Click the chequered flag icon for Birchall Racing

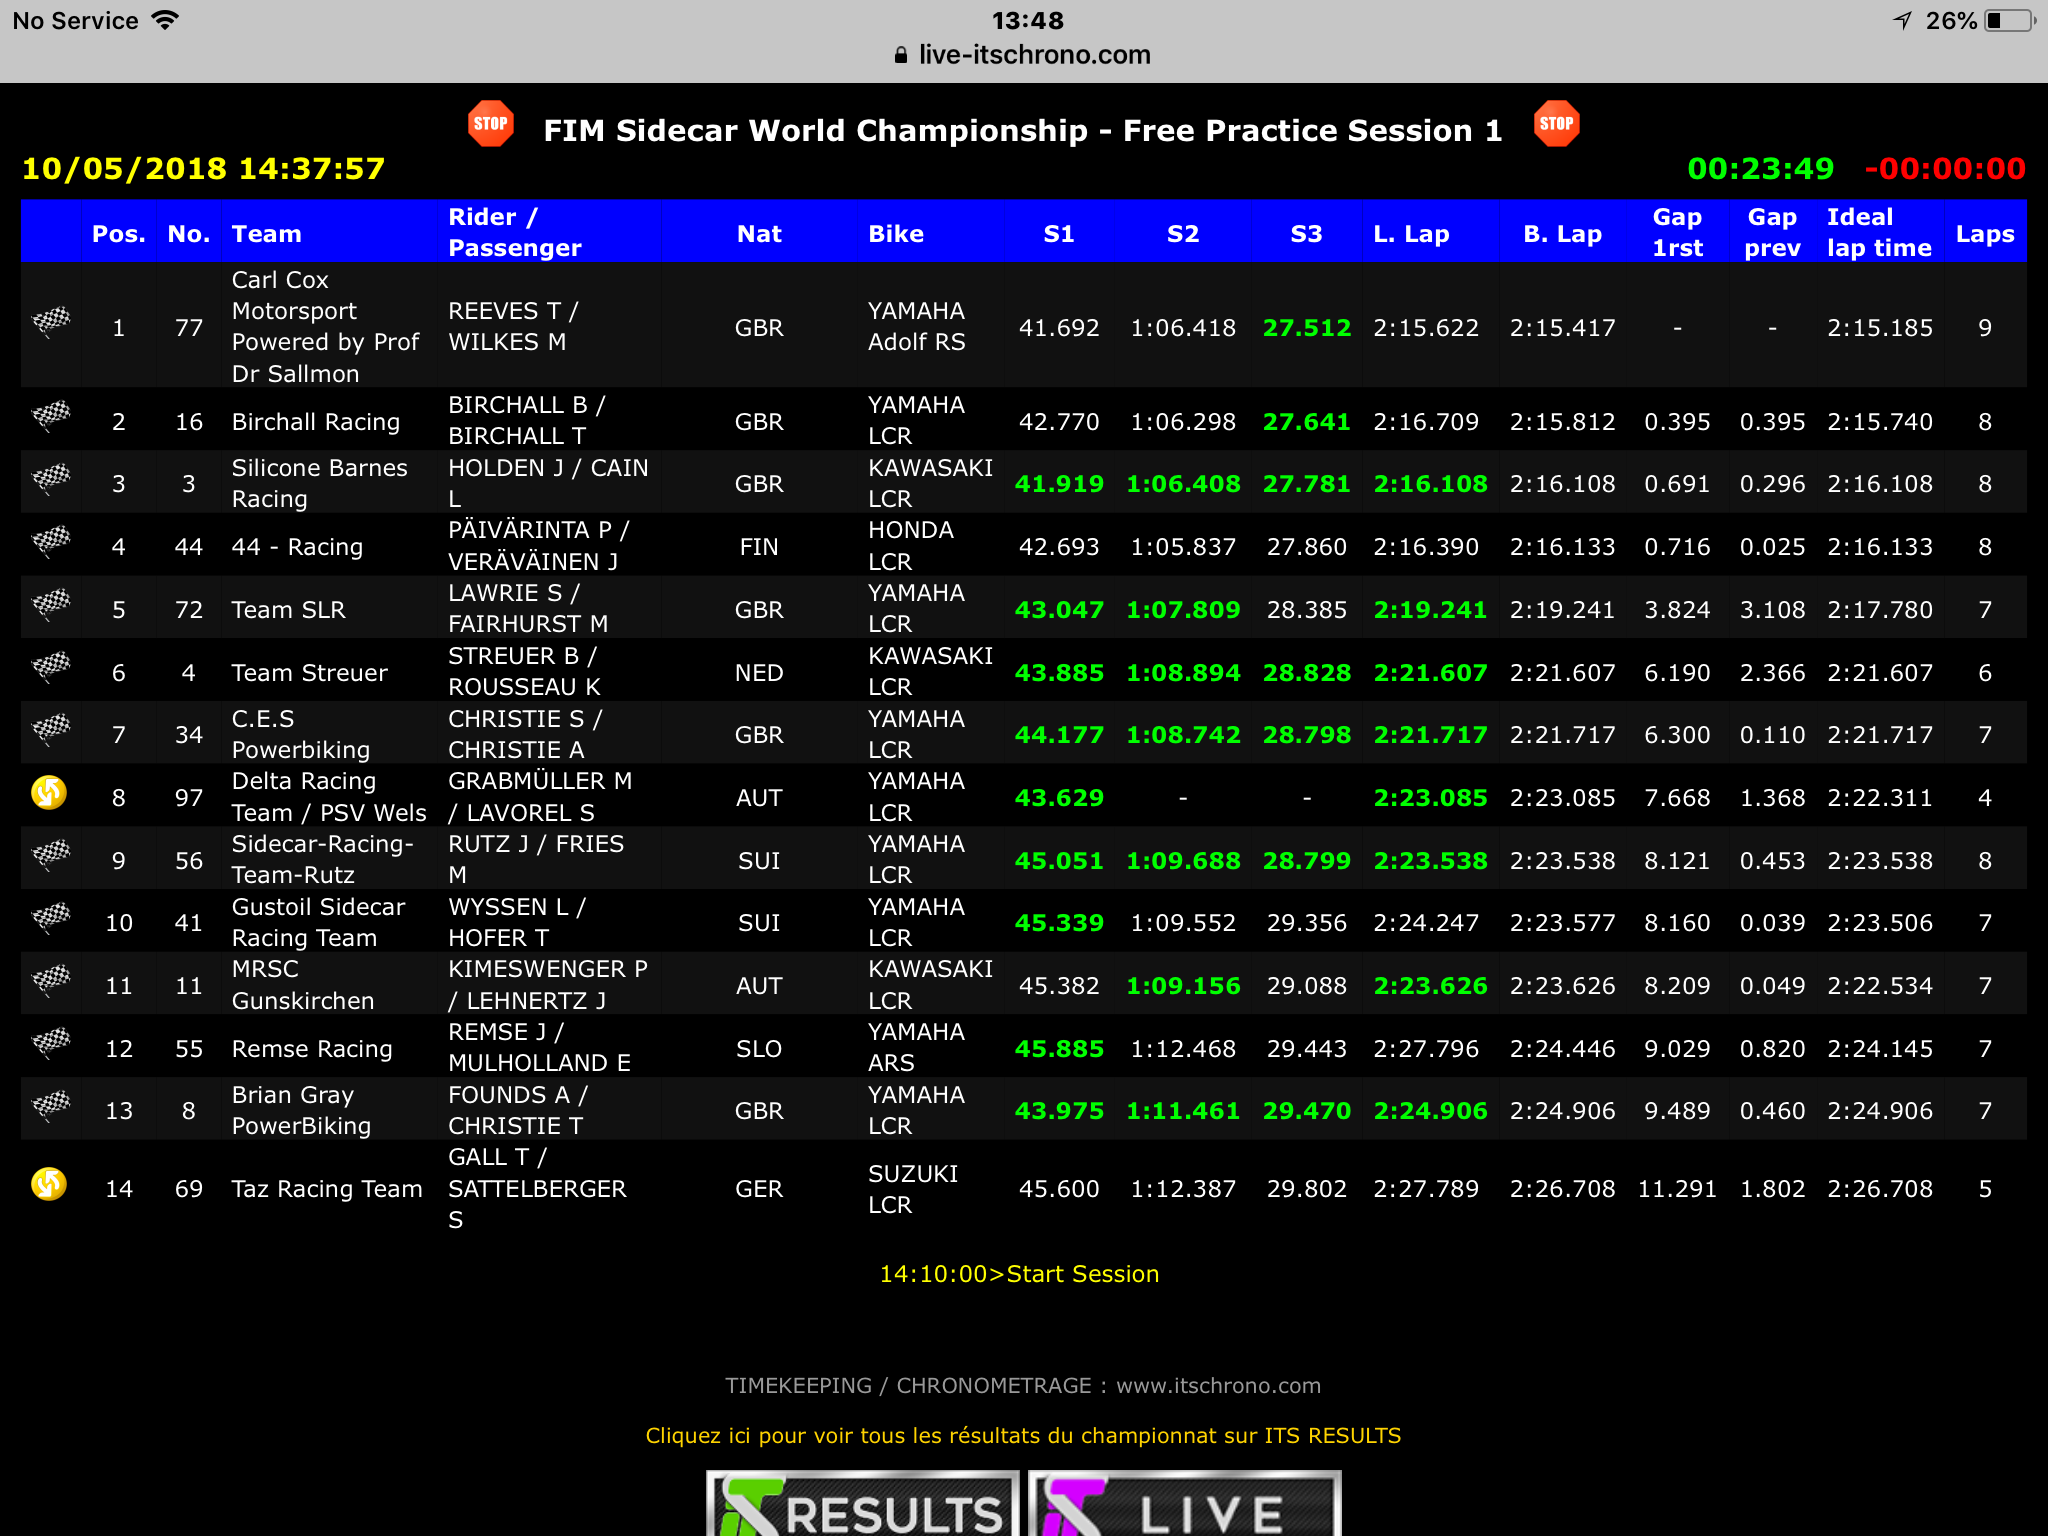[x=51, y=415]
